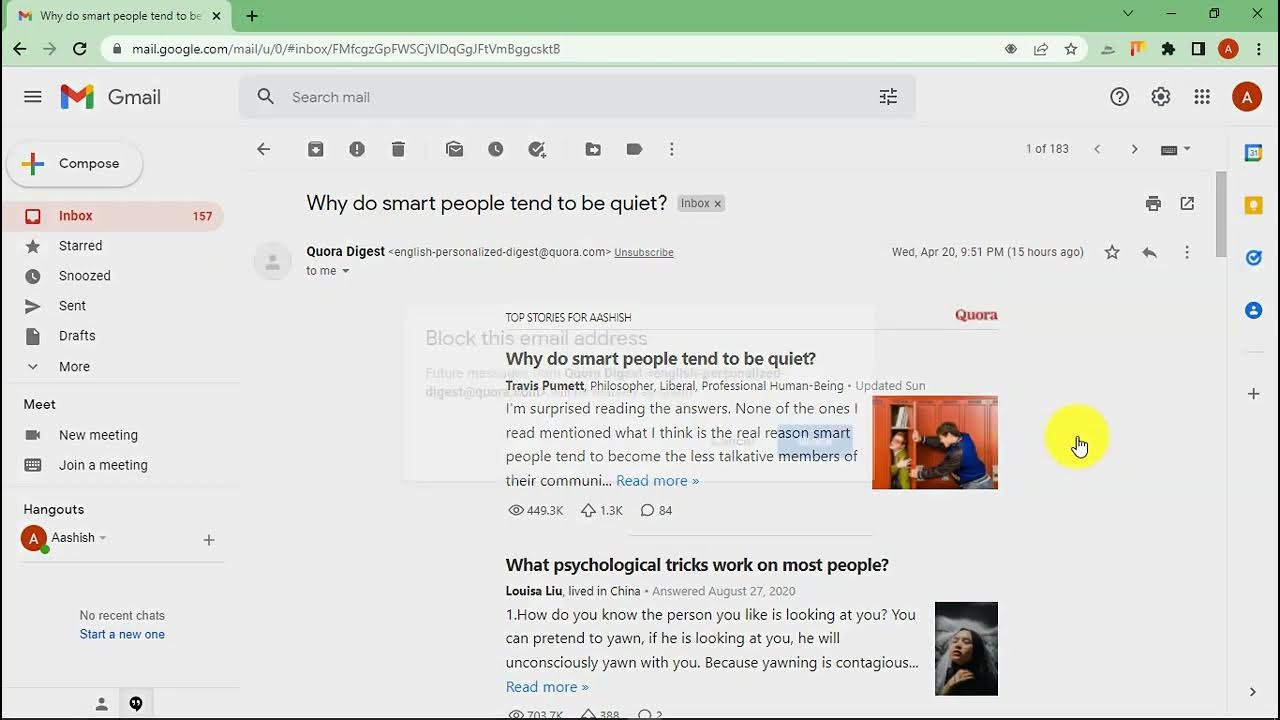Open Gmail support help icon
Screen dimensions: 1280x720
pyautogui.click(x=1120, y=97)
